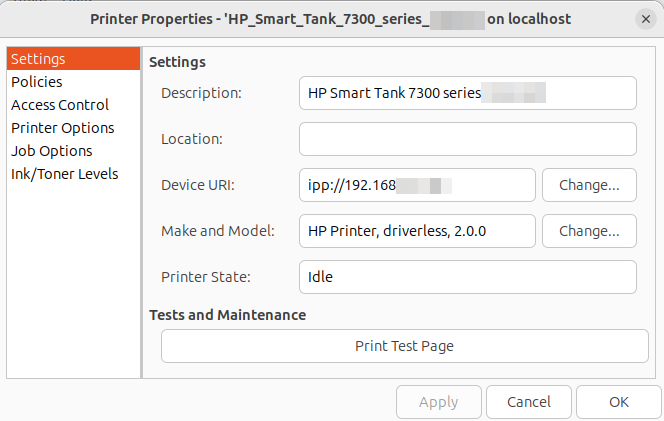Click into the Description text field
The image size is (664, 421).
click(467, 93)
